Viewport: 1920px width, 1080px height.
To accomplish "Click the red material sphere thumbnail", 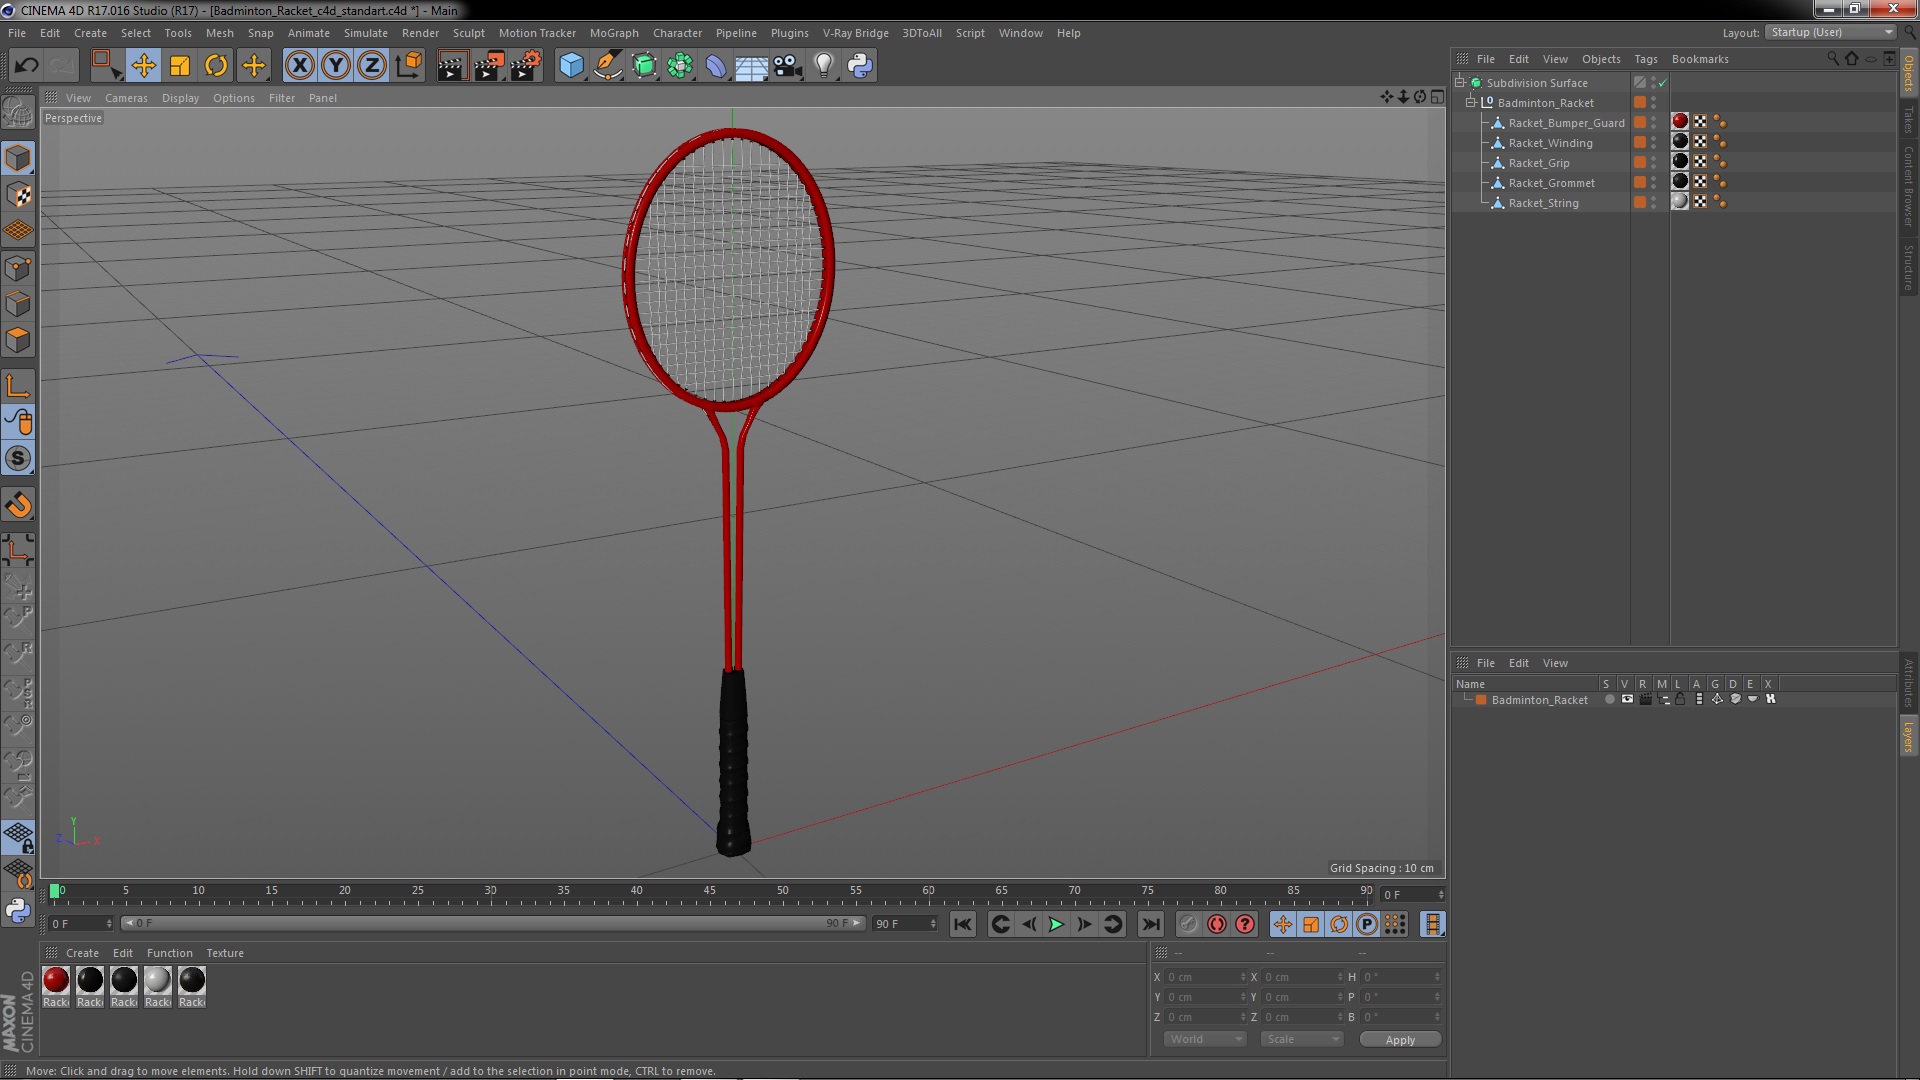I will (56, 980).
